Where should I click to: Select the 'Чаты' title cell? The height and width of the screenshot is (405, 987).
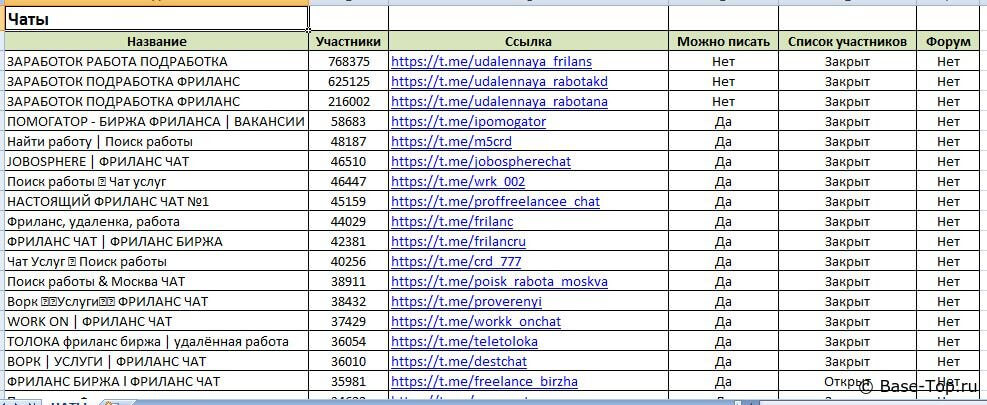click(156, 19)
